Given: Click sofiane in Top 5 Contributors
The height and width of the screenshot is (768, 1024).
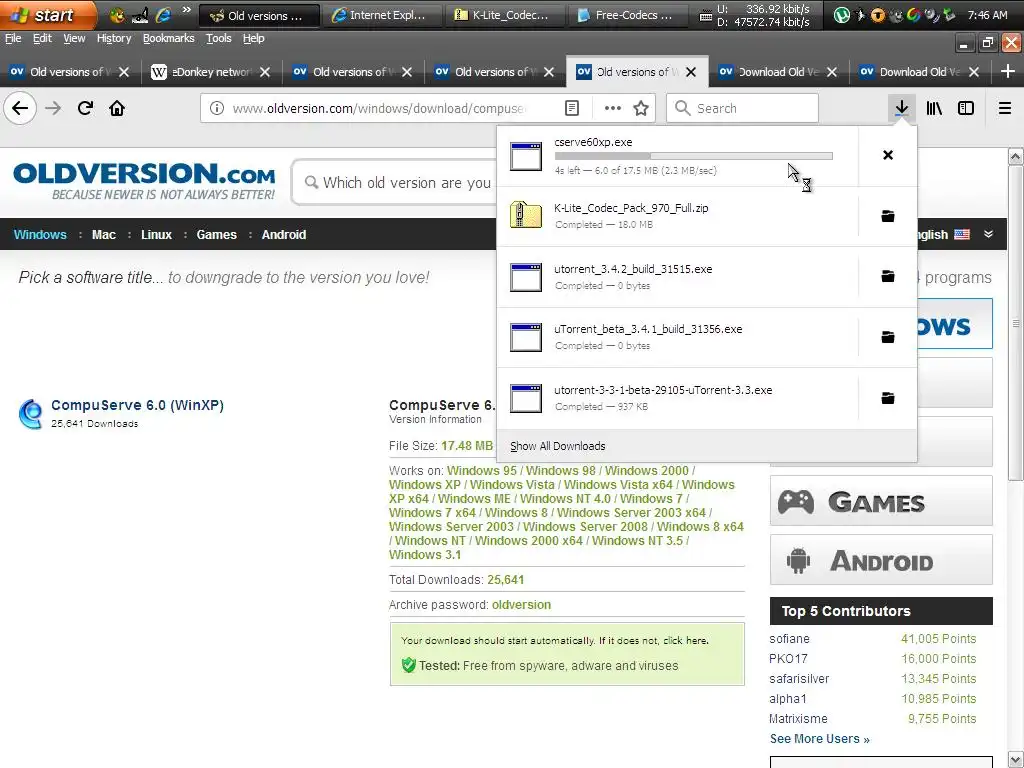Looking at the screenshot, I should tap(789, 639).
